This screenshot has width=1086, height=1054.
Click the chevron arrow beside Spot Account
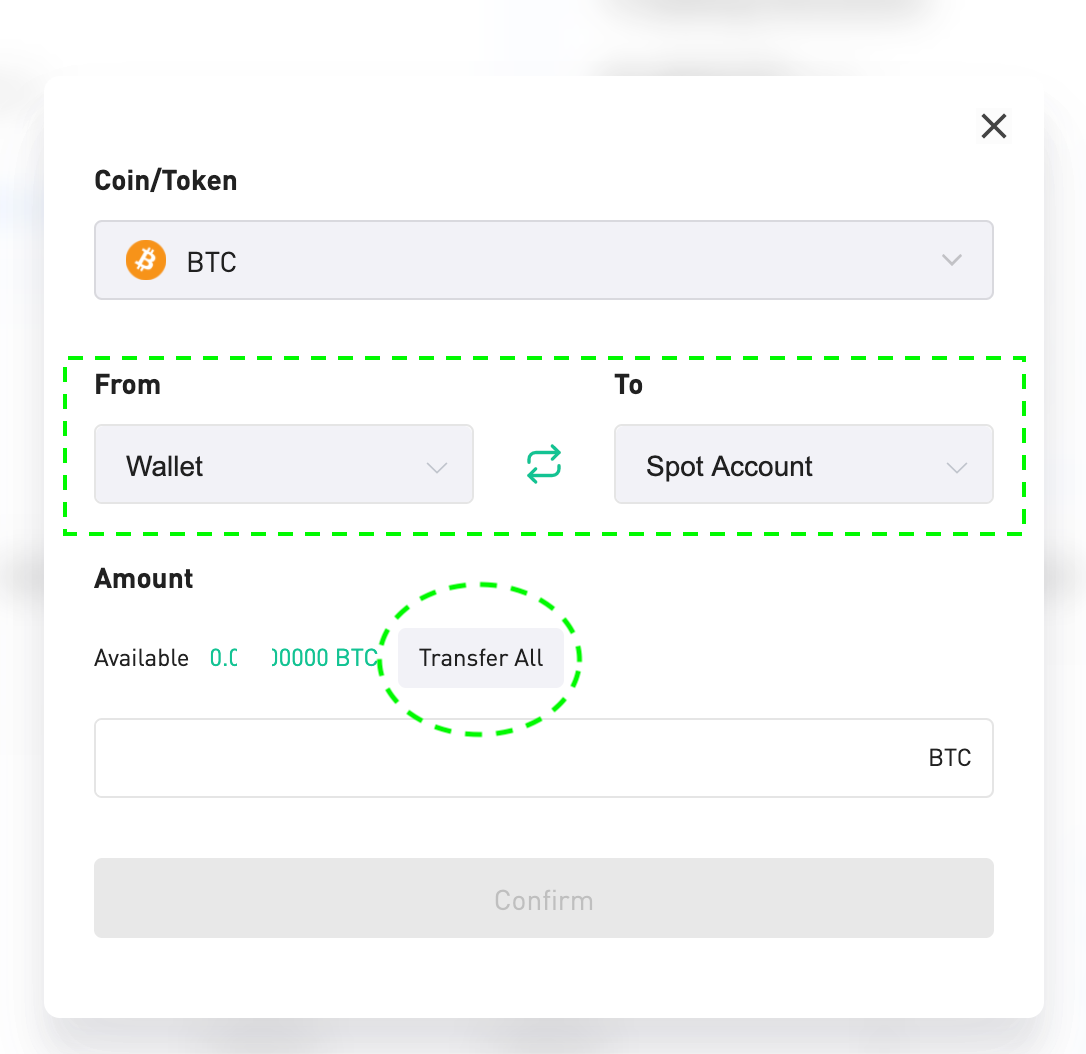957,468
